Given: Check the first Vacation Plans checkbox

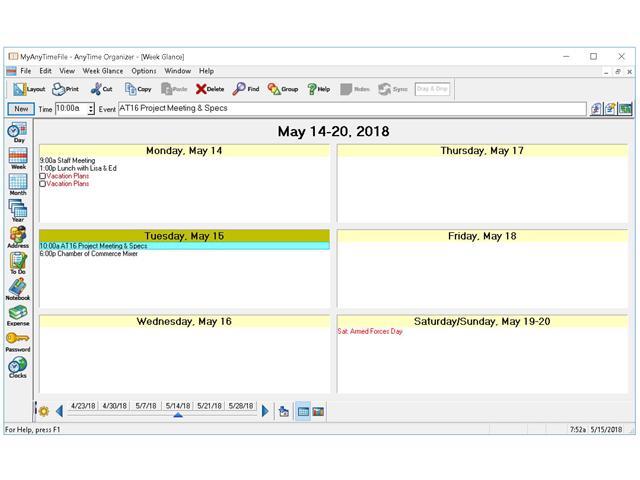Looking at the screenshot, I should (43, 176).
